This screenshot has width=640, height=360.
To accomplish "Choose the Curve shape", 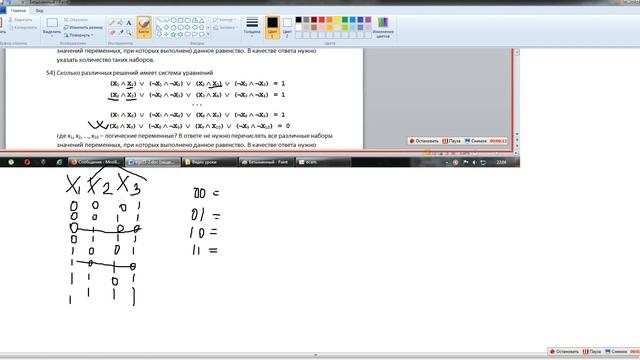I will pyautogui.click(x=166, y=20).
